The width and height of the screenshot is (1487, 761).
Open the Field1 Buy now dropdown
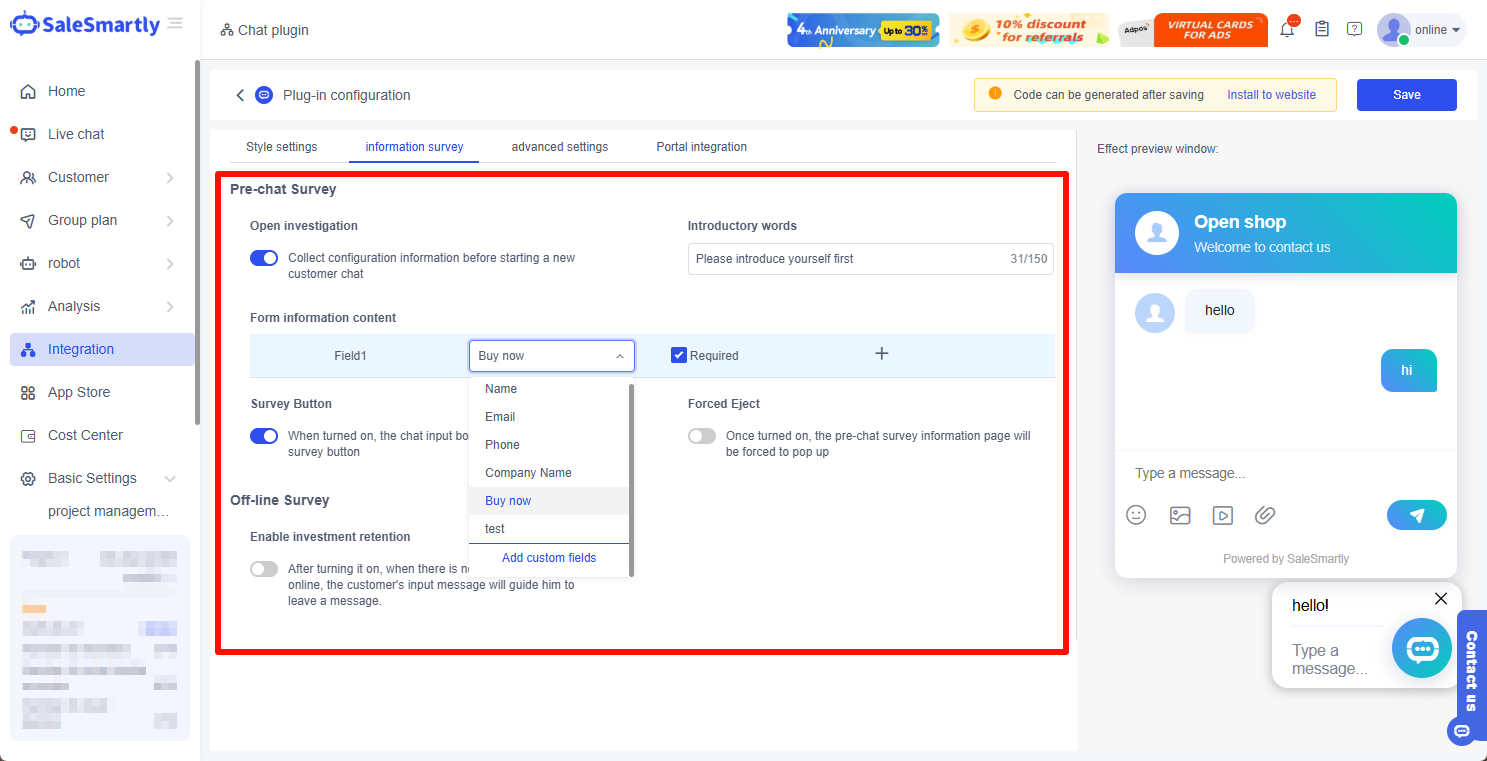tap(551, 356)
